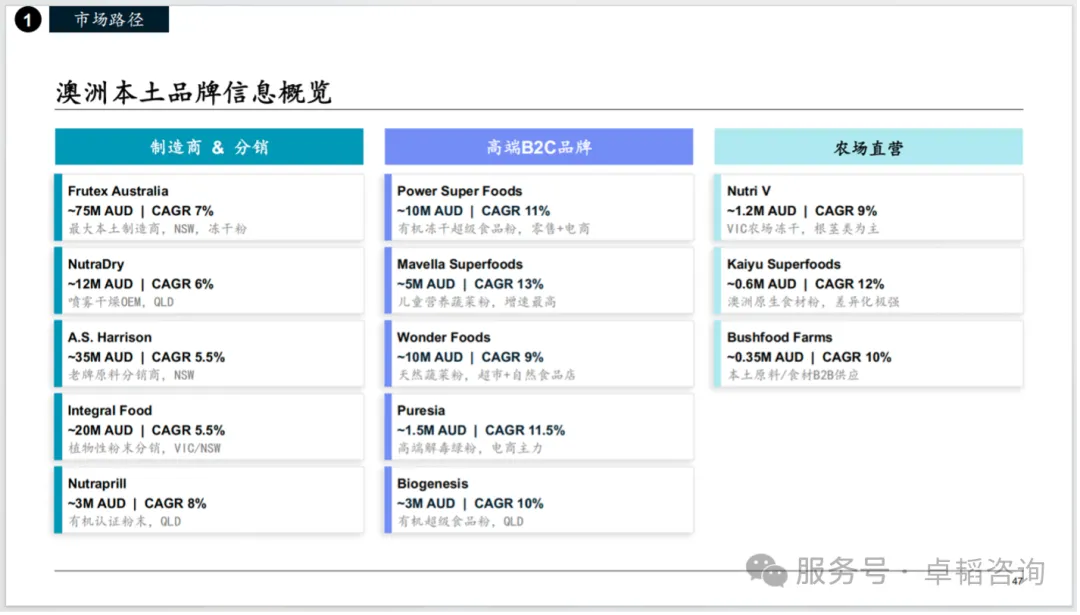This screenshot has width=1080, height=615.
Task: Click the ~10M AUD | CAGR 9% figure
Action: (470, 357)
